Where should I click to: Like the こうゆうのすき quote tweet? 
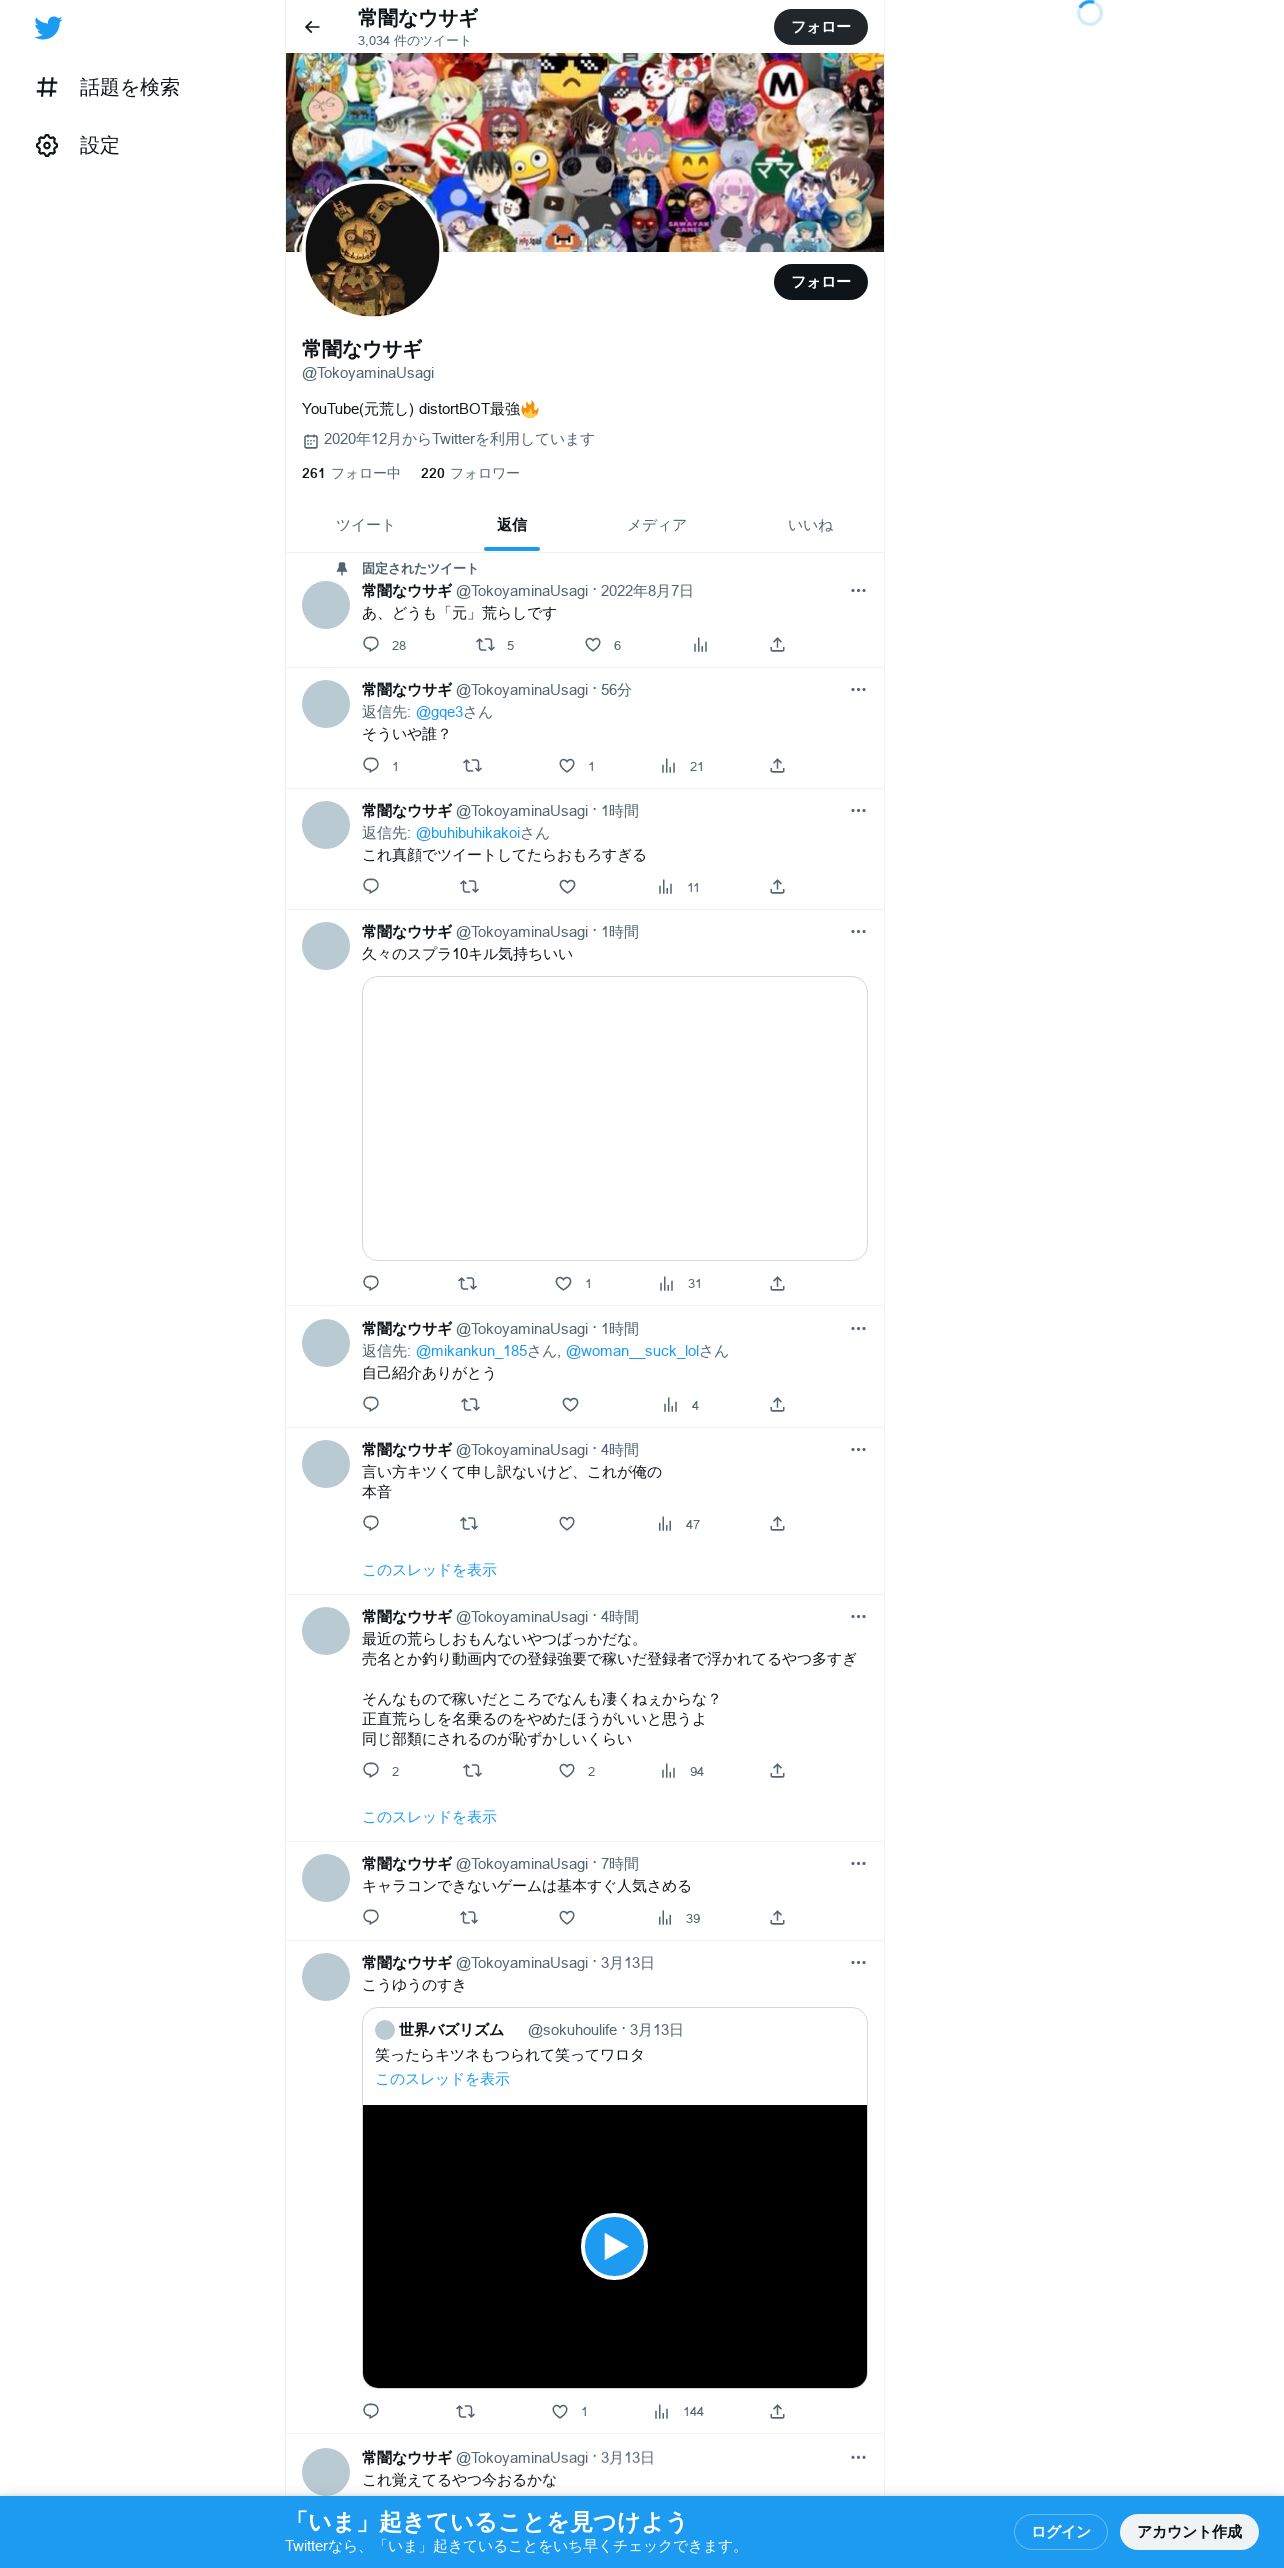point(560,2411)
